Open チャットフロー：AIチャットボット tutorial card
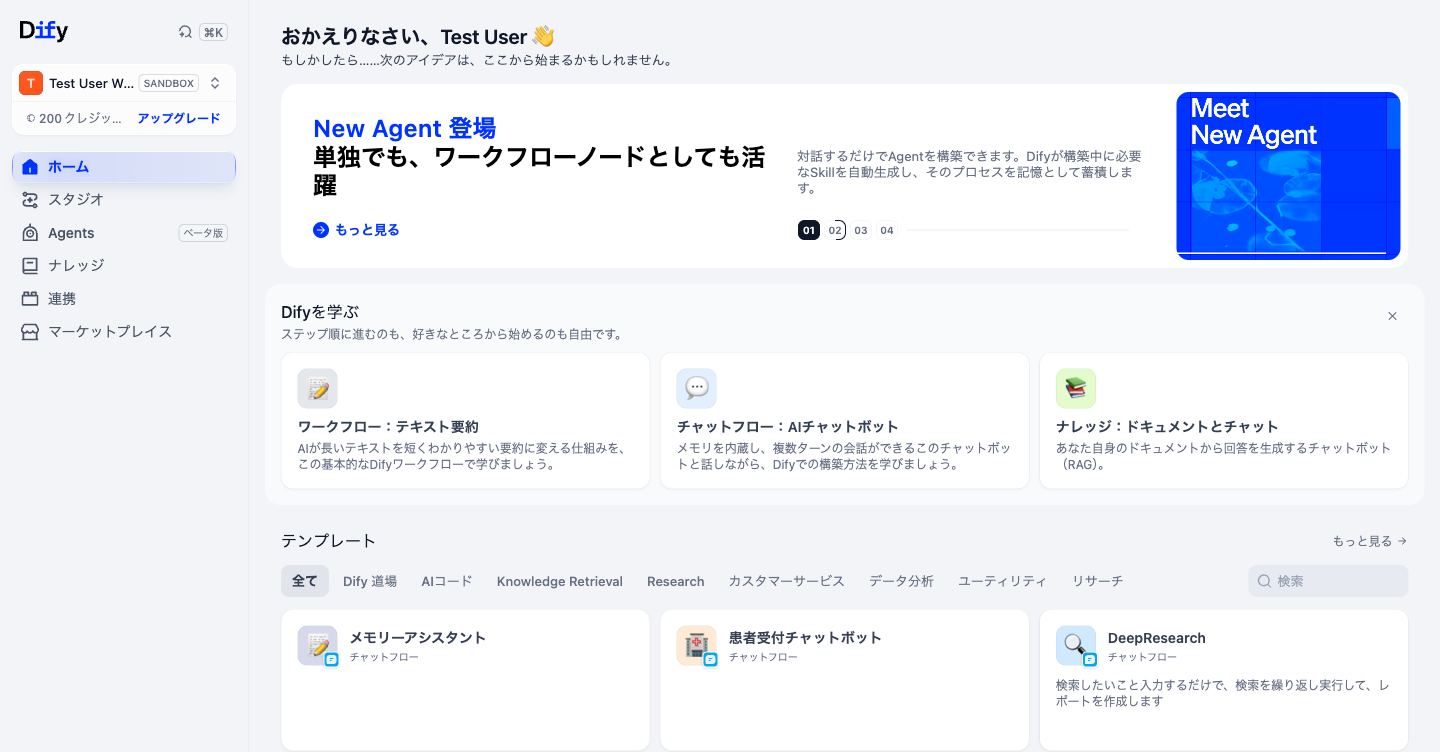The height and width of the screenshot is (752, 1440). [x=845, y=421]
